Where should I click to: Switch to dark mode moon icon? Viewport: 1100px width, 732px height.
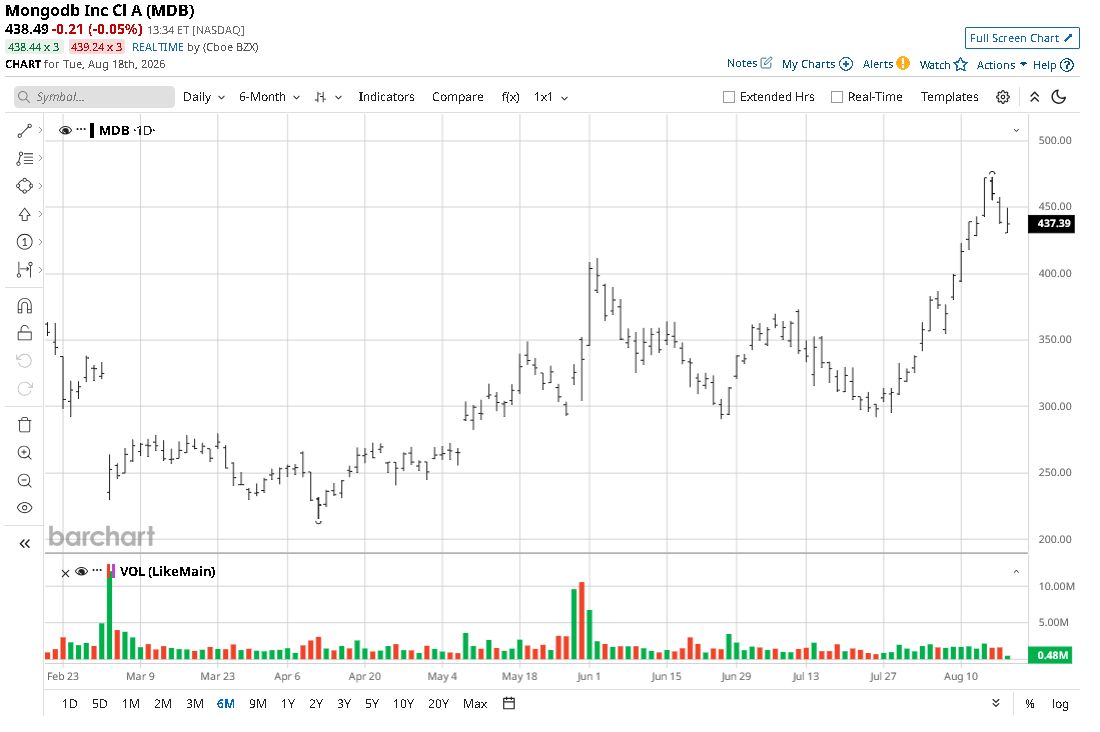[x=1059, y=97]
